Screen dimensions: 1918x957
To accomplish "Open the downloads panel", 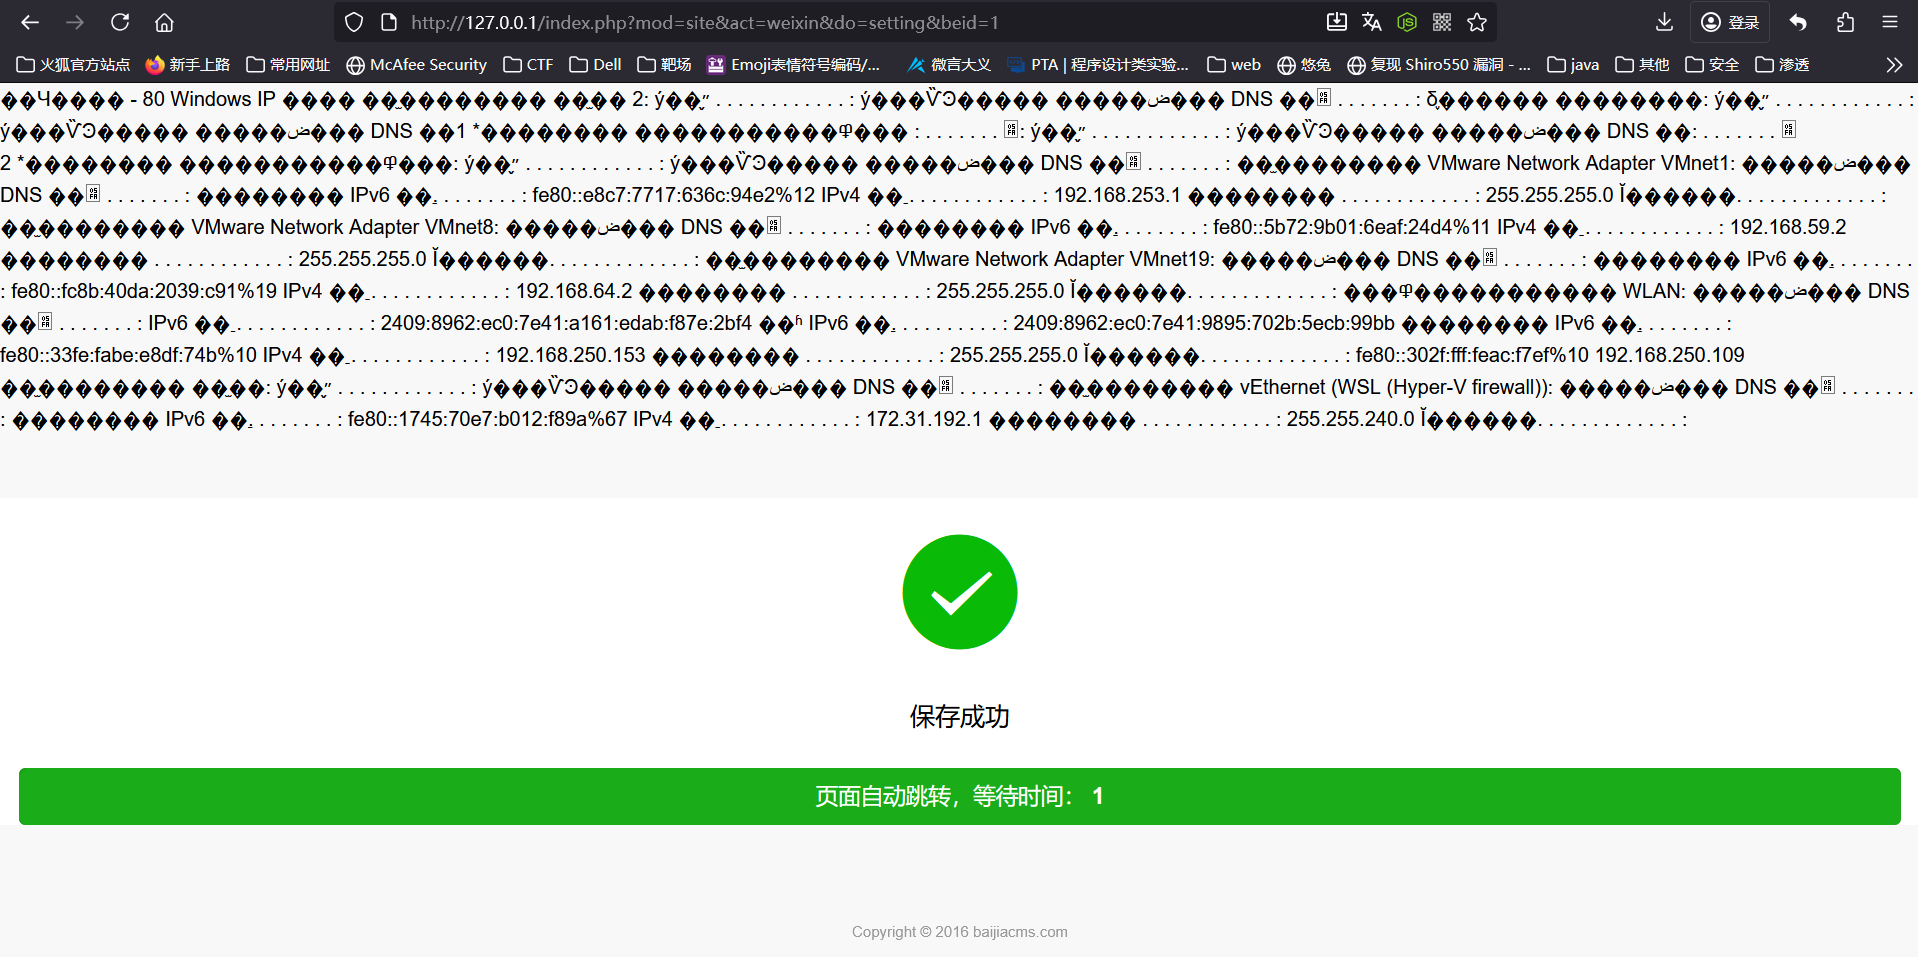I will [1664, 22].
